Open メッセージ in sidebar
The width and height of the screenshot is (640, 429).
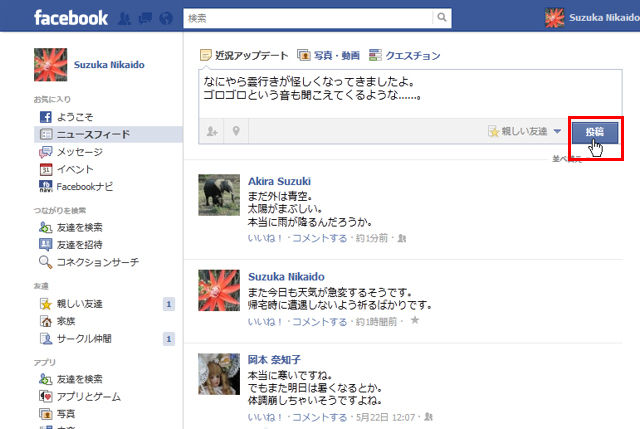71,152
